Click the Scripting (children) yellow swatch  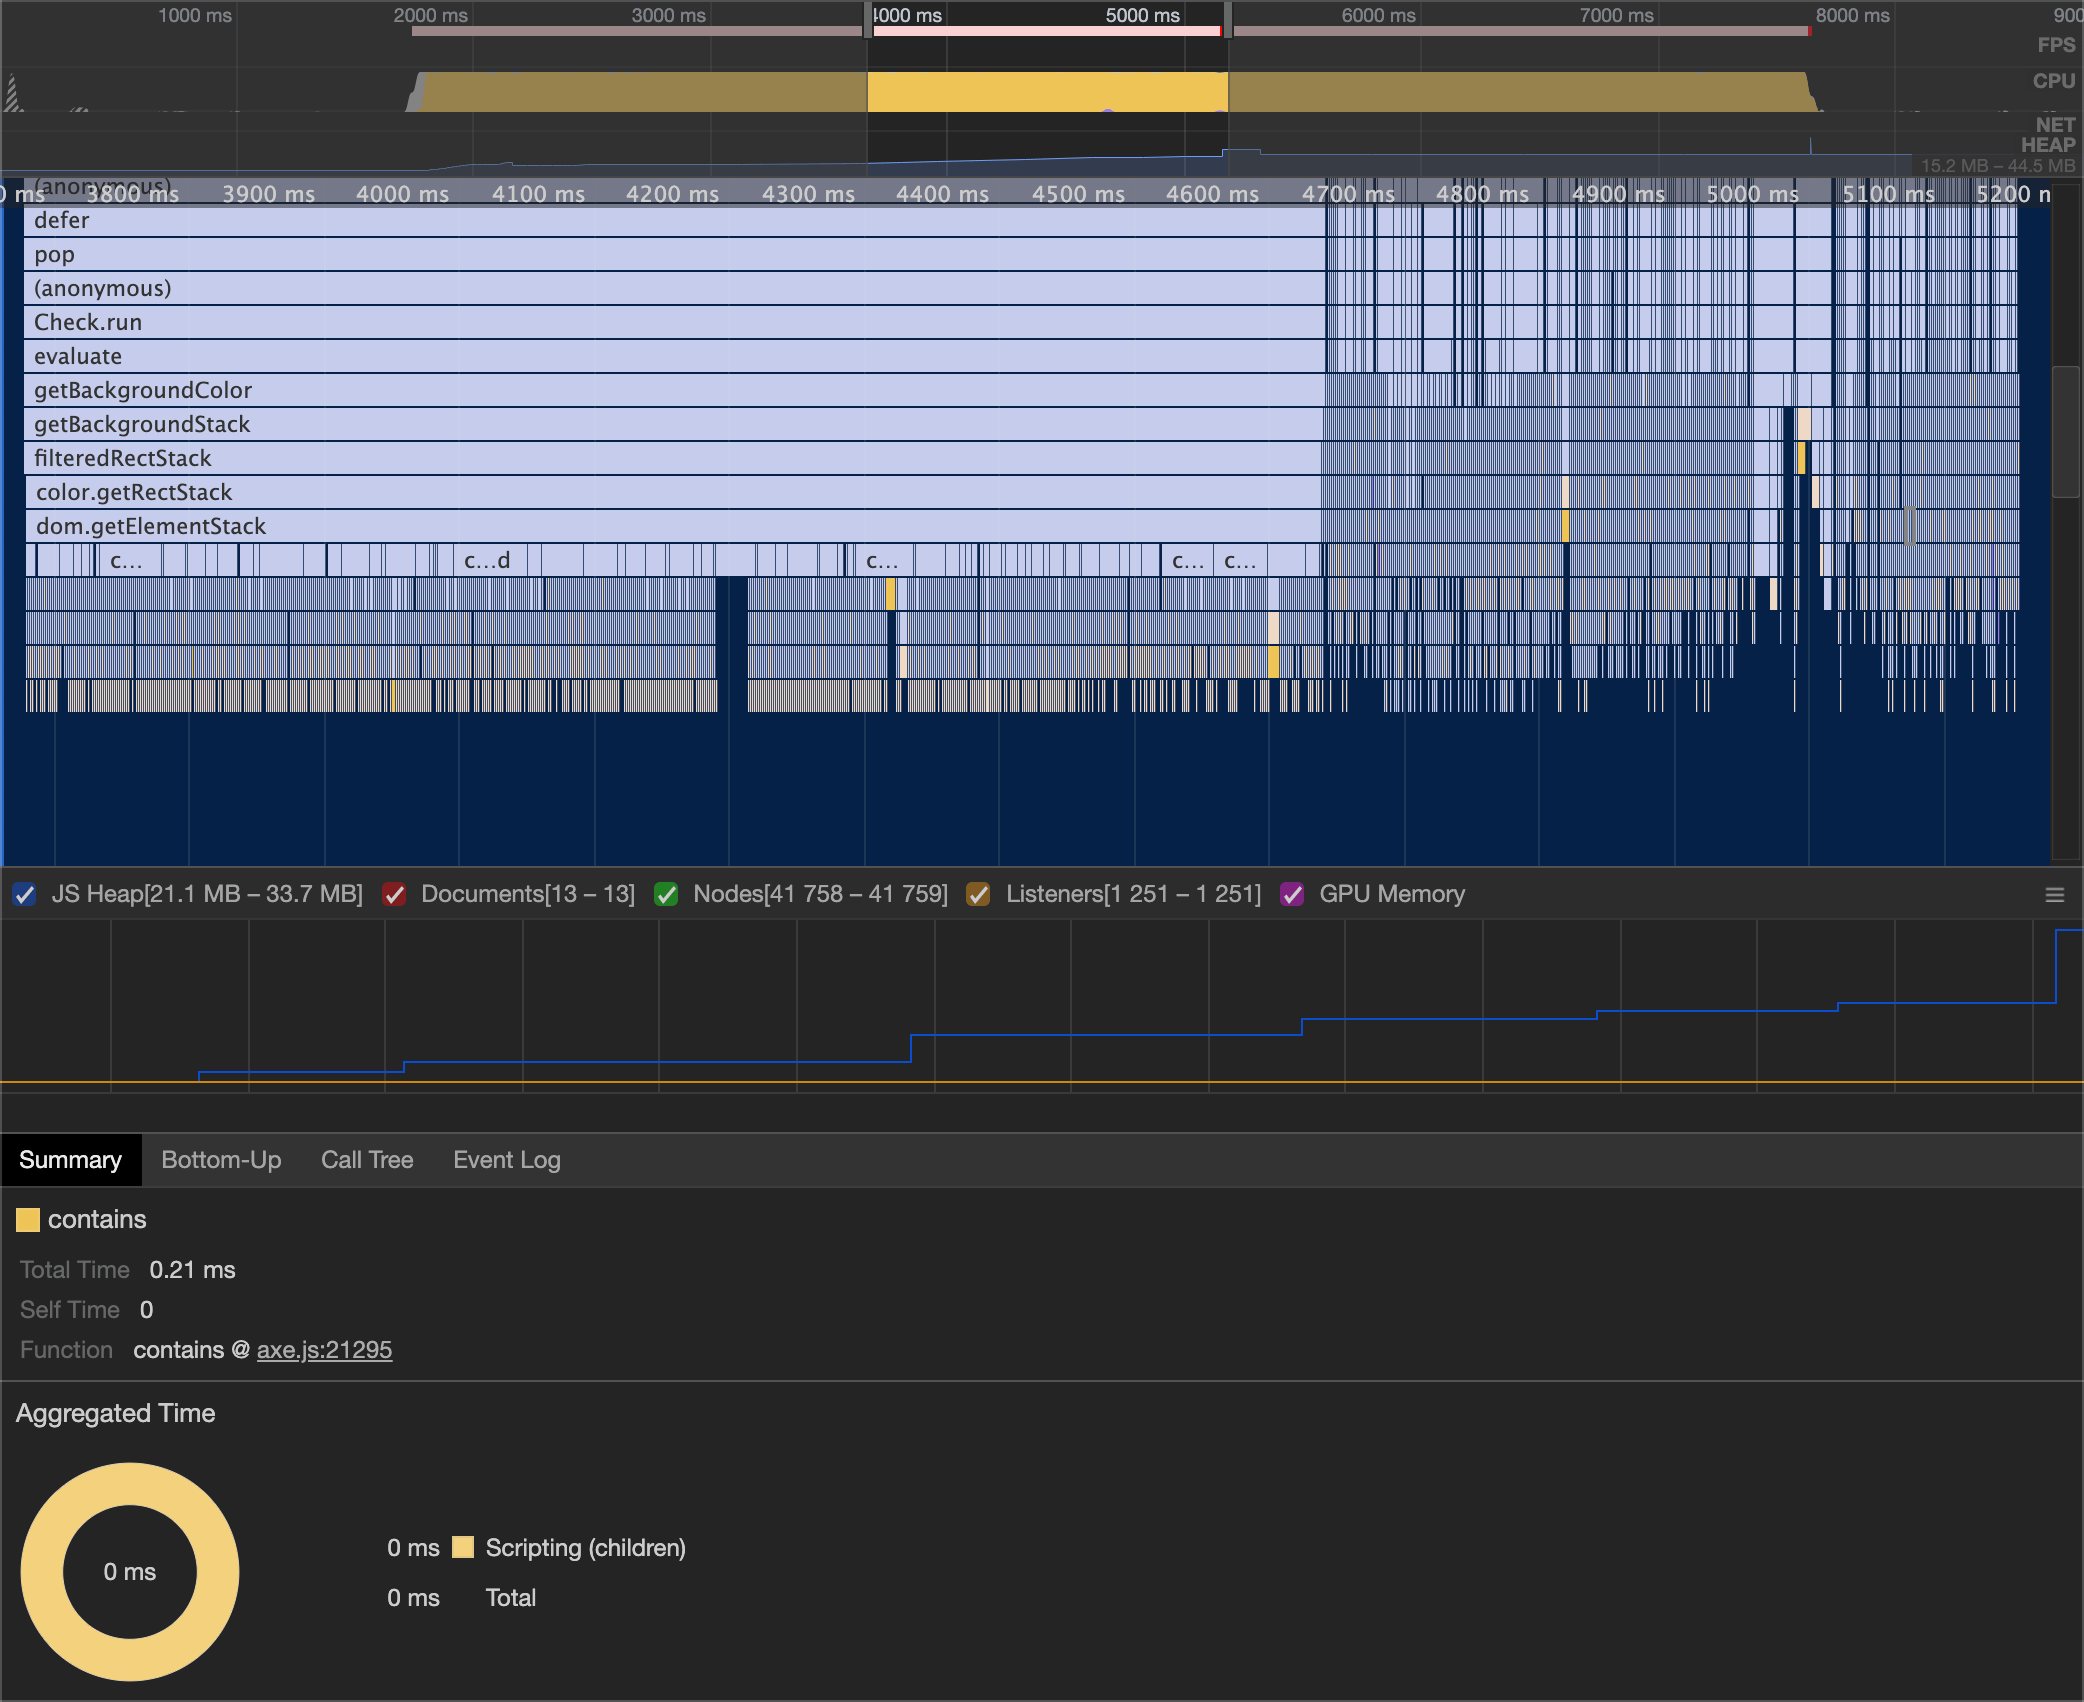click(x=463, y=1548)
